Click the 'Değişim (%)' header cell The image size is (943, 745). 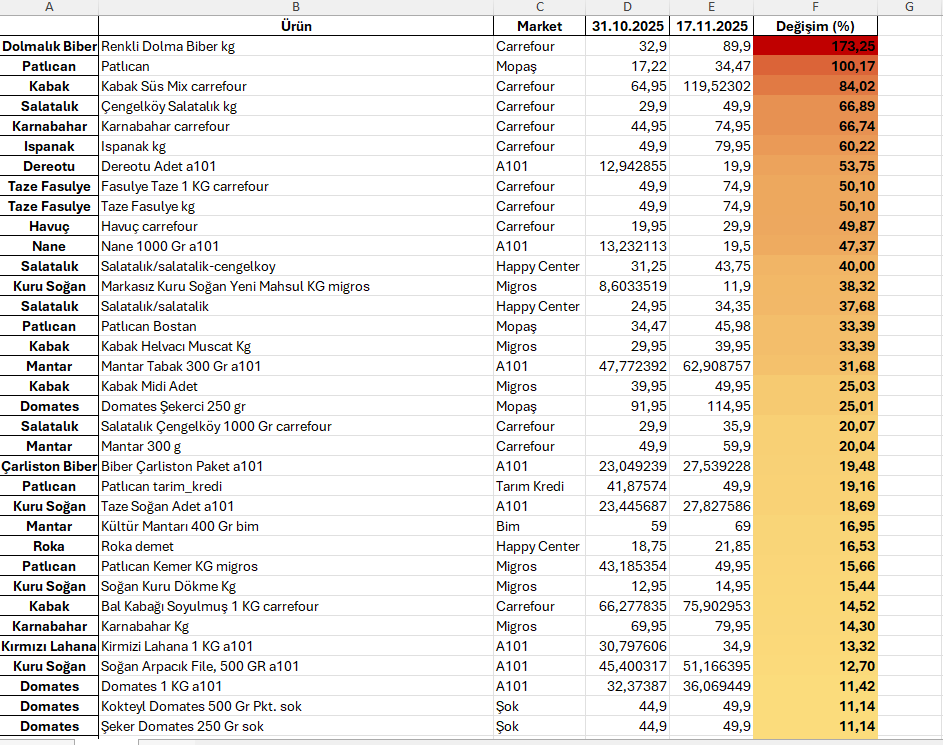[x=816, y=26]
